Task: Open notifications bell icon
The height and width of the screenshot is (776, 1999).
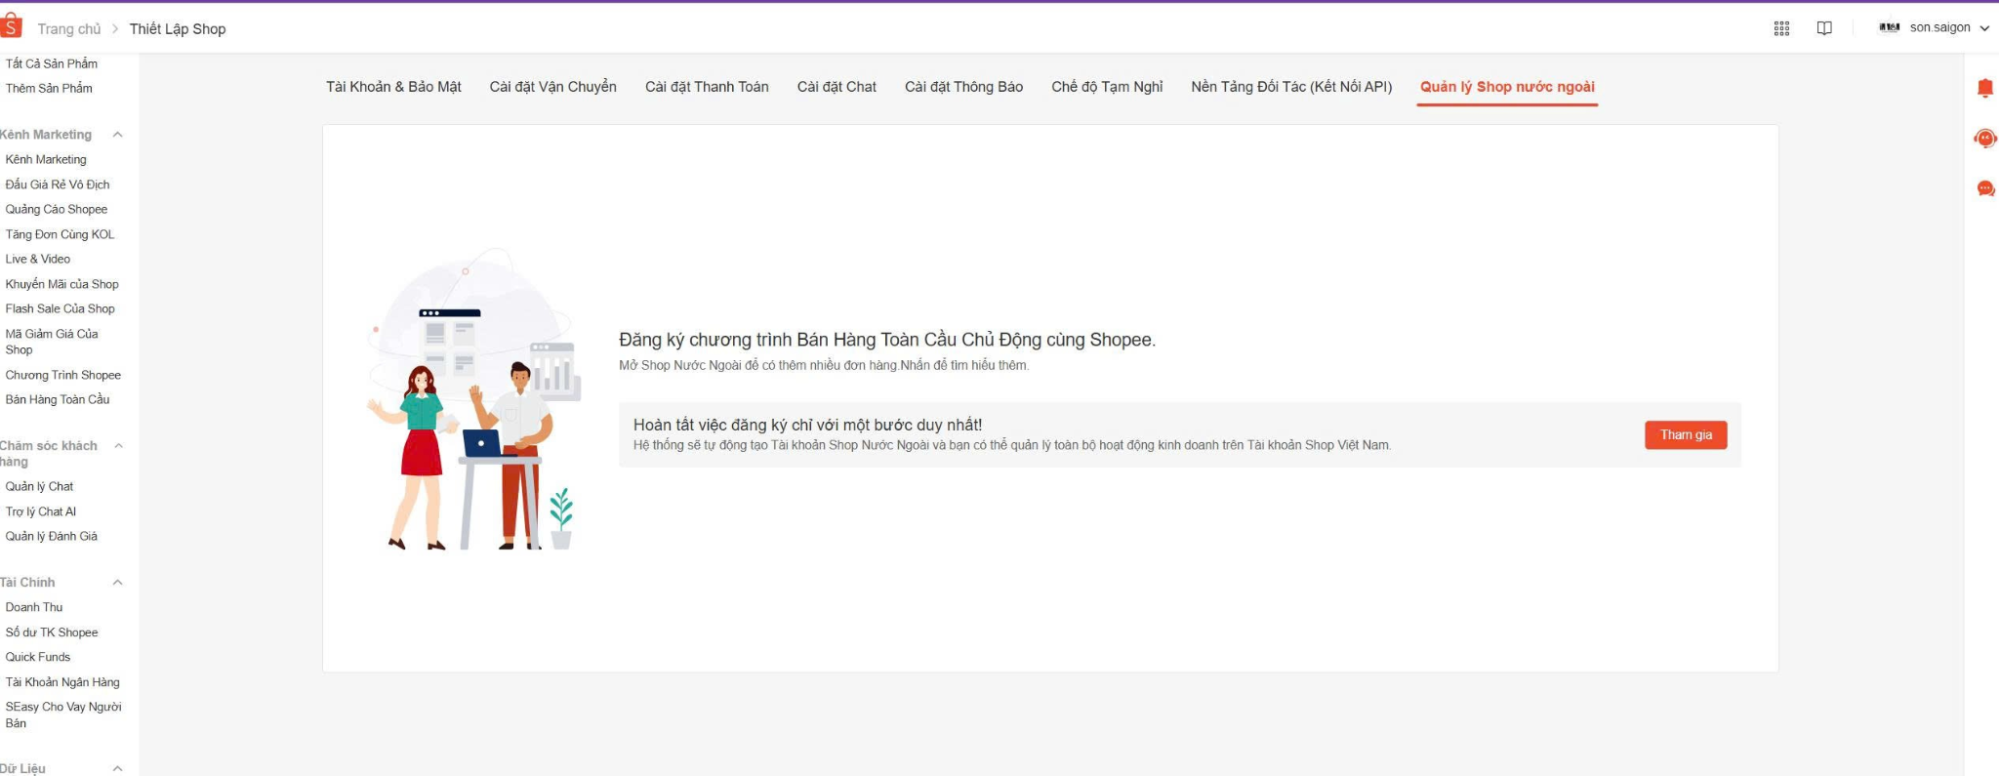Action: (x=1985, y=89)
